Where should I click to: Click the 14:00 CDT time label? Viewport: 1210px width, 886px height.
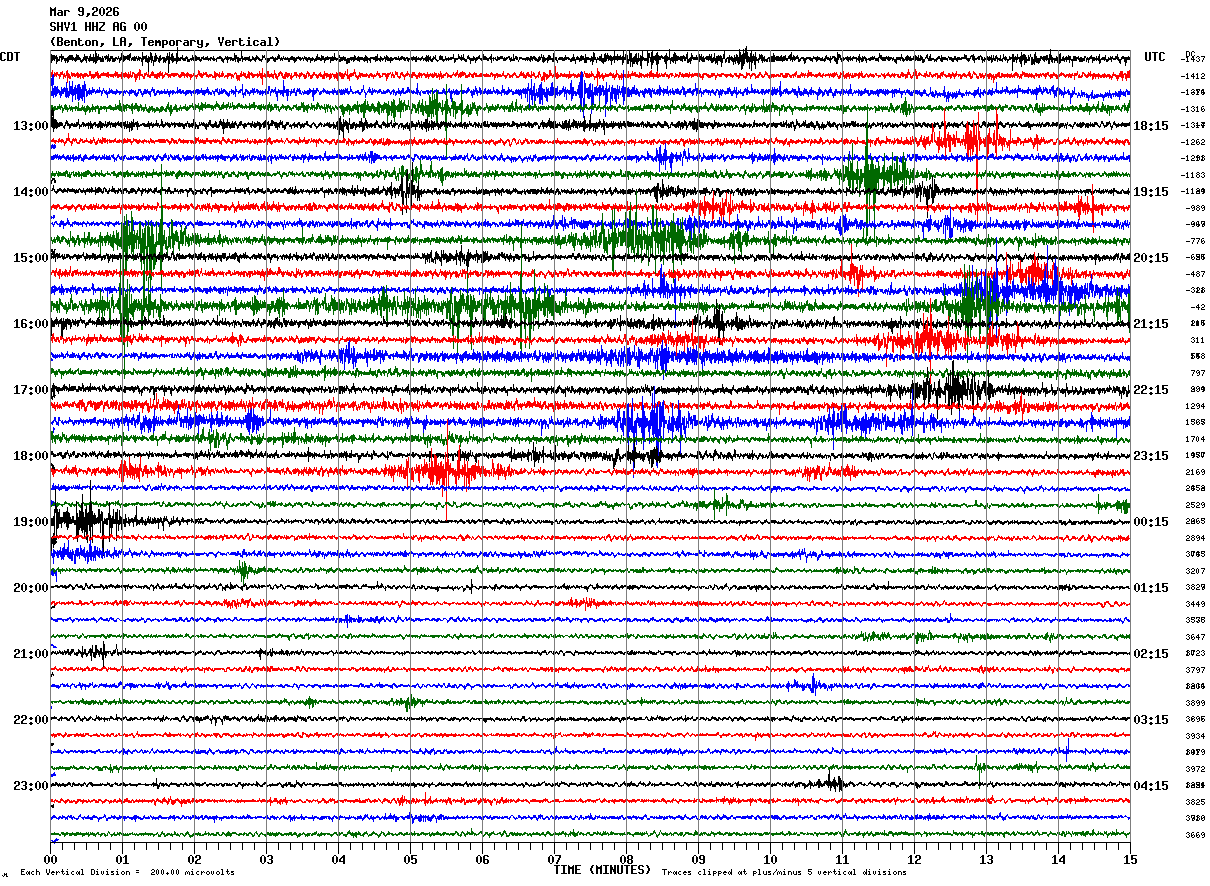31,192
